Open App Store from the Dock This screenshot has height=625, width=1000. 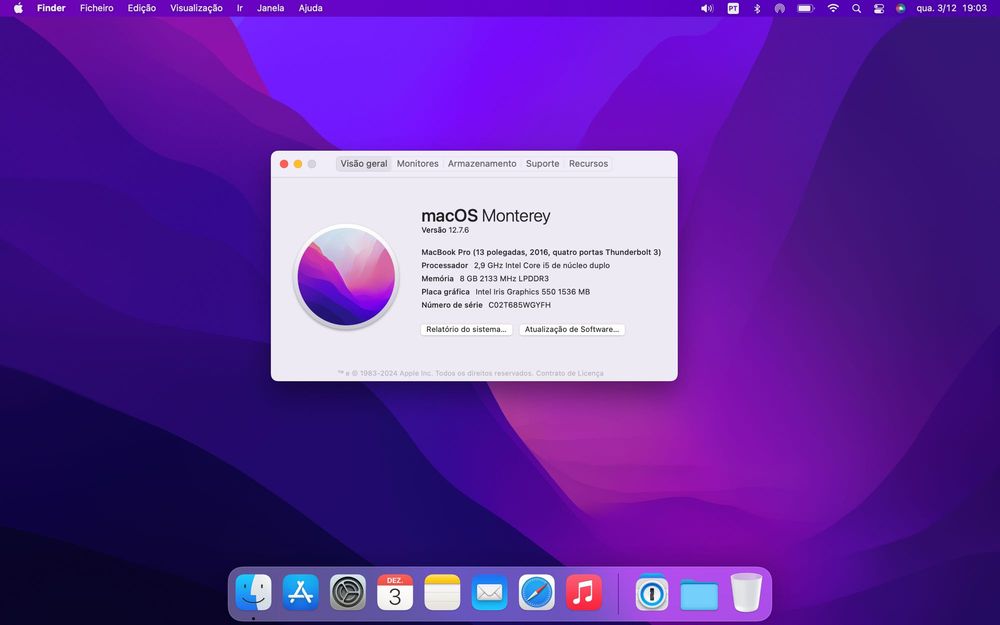pyautogui.click(x=301, y=592)
